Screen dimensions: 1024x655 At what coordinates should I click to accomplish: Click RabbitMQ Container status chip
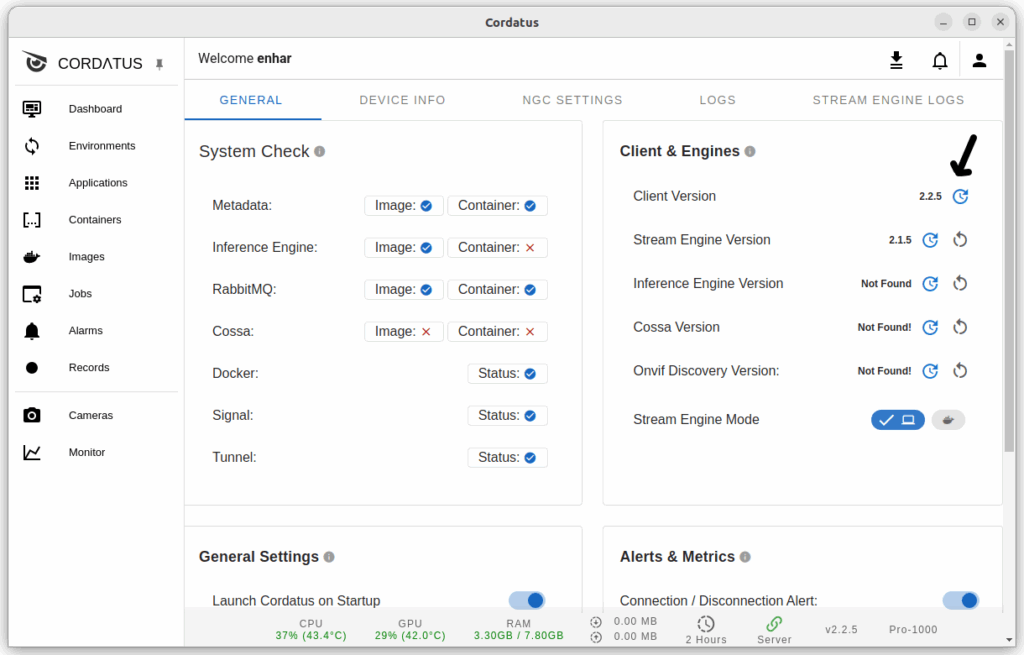[498, 289]
